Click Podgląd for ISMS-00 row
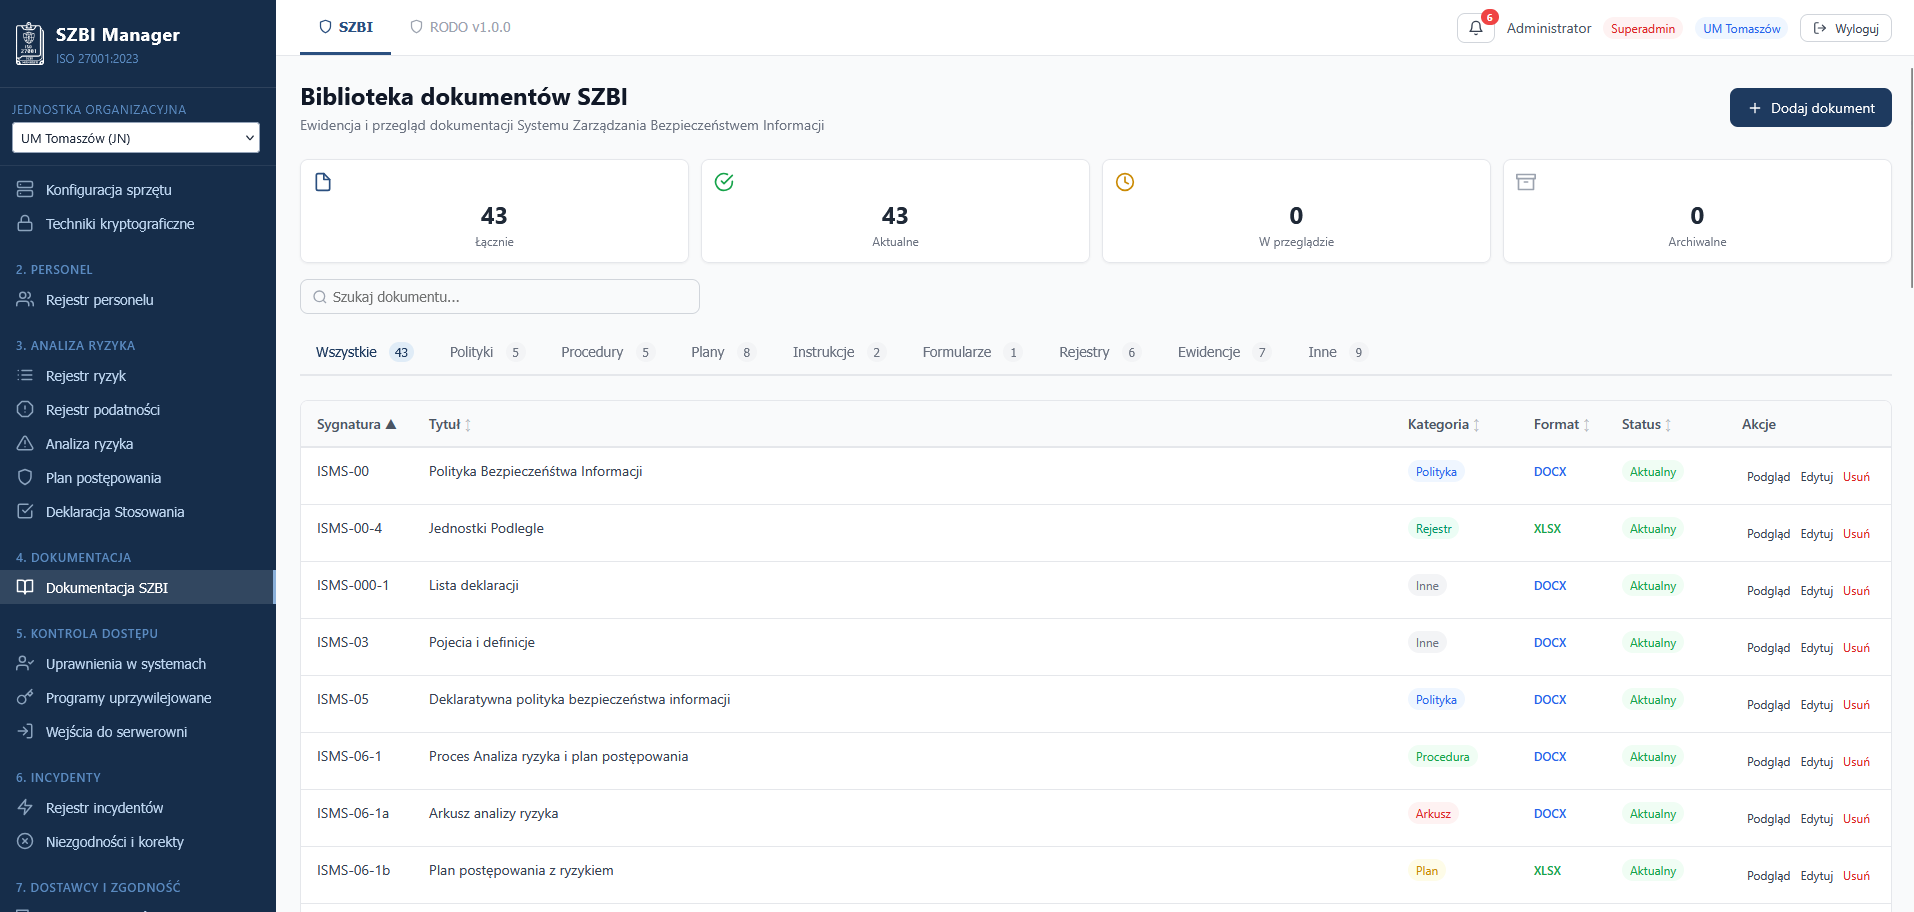 (1768, 477)
